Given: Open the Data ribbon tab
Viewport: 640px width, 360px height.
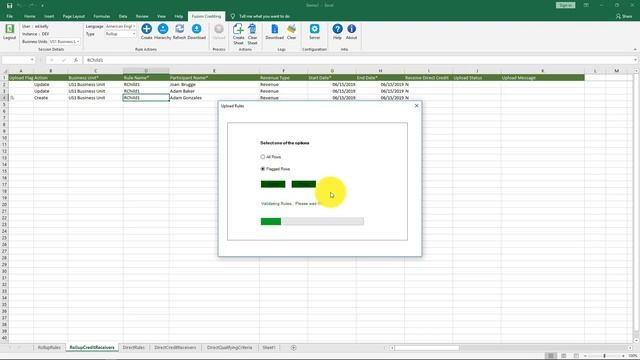Looking at the screenshot, I should [123, 16].
